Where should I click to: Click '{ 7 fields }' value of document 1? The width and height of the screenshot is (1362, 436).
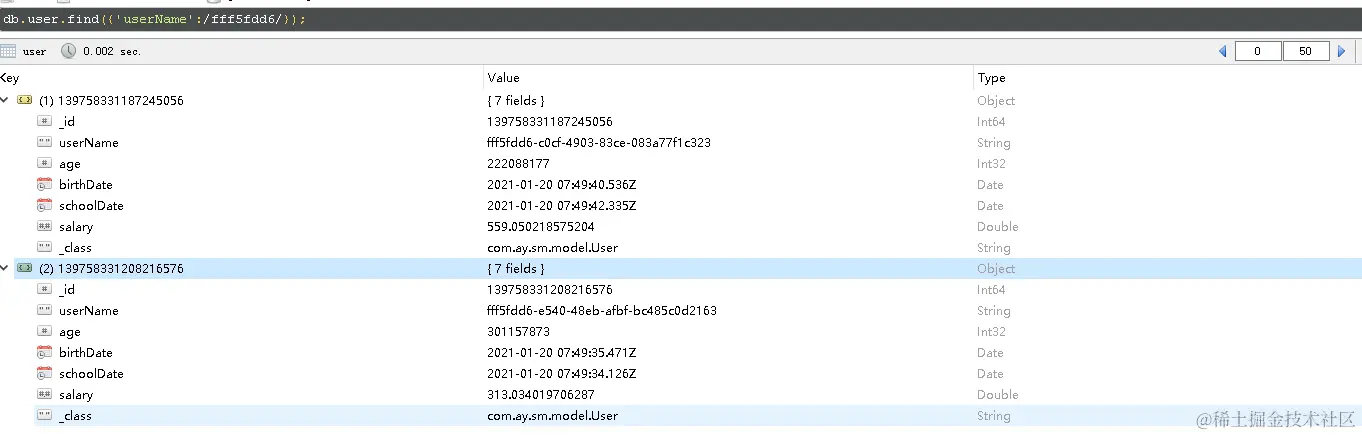click(x=515, y=100)
